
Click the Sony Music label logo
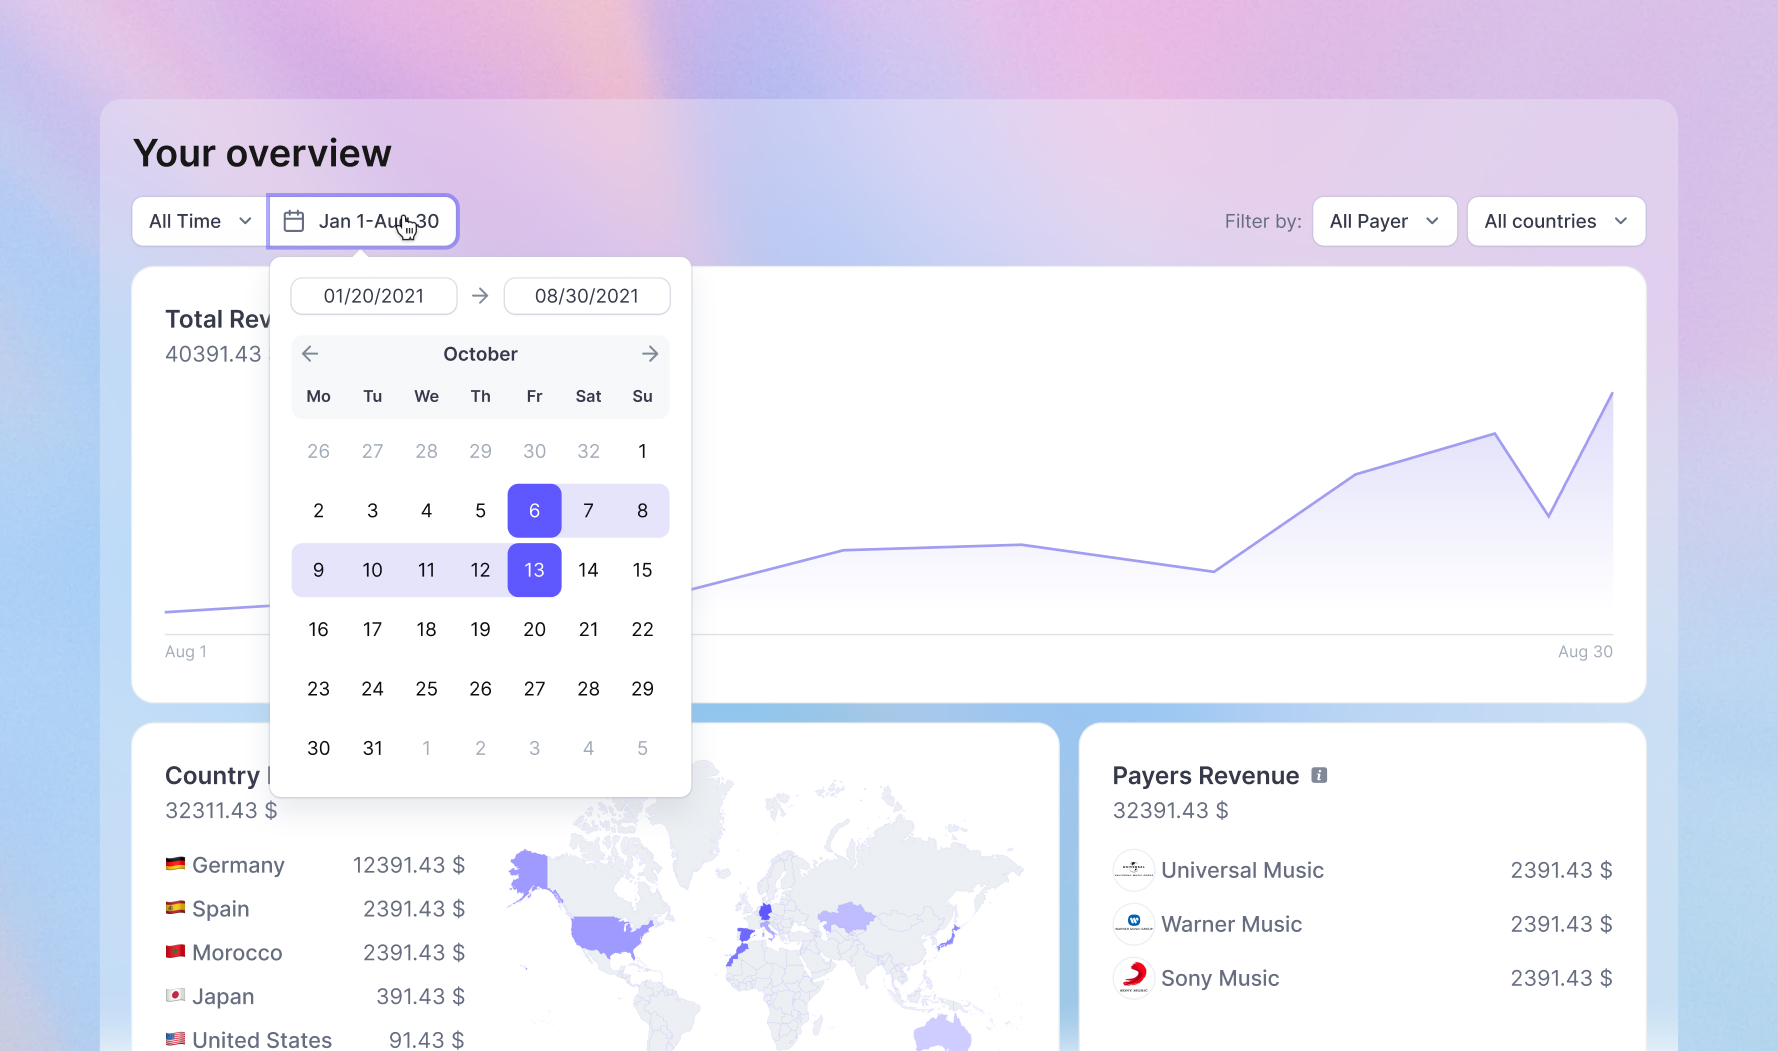[x=1133, y=978]
